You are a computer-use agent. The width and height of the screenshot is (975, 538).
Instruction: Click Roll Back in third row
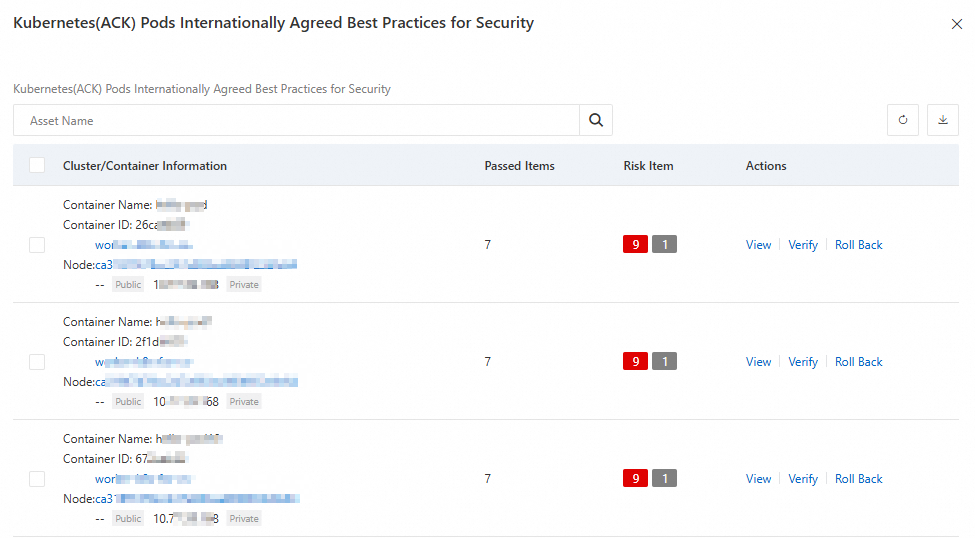click(859, 479)
